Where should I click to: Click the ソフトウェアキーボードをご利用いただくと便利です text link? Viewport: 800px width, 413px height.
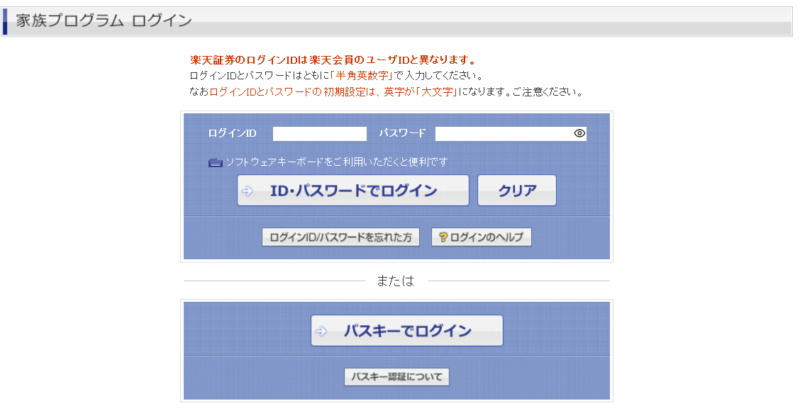point(337,162)
